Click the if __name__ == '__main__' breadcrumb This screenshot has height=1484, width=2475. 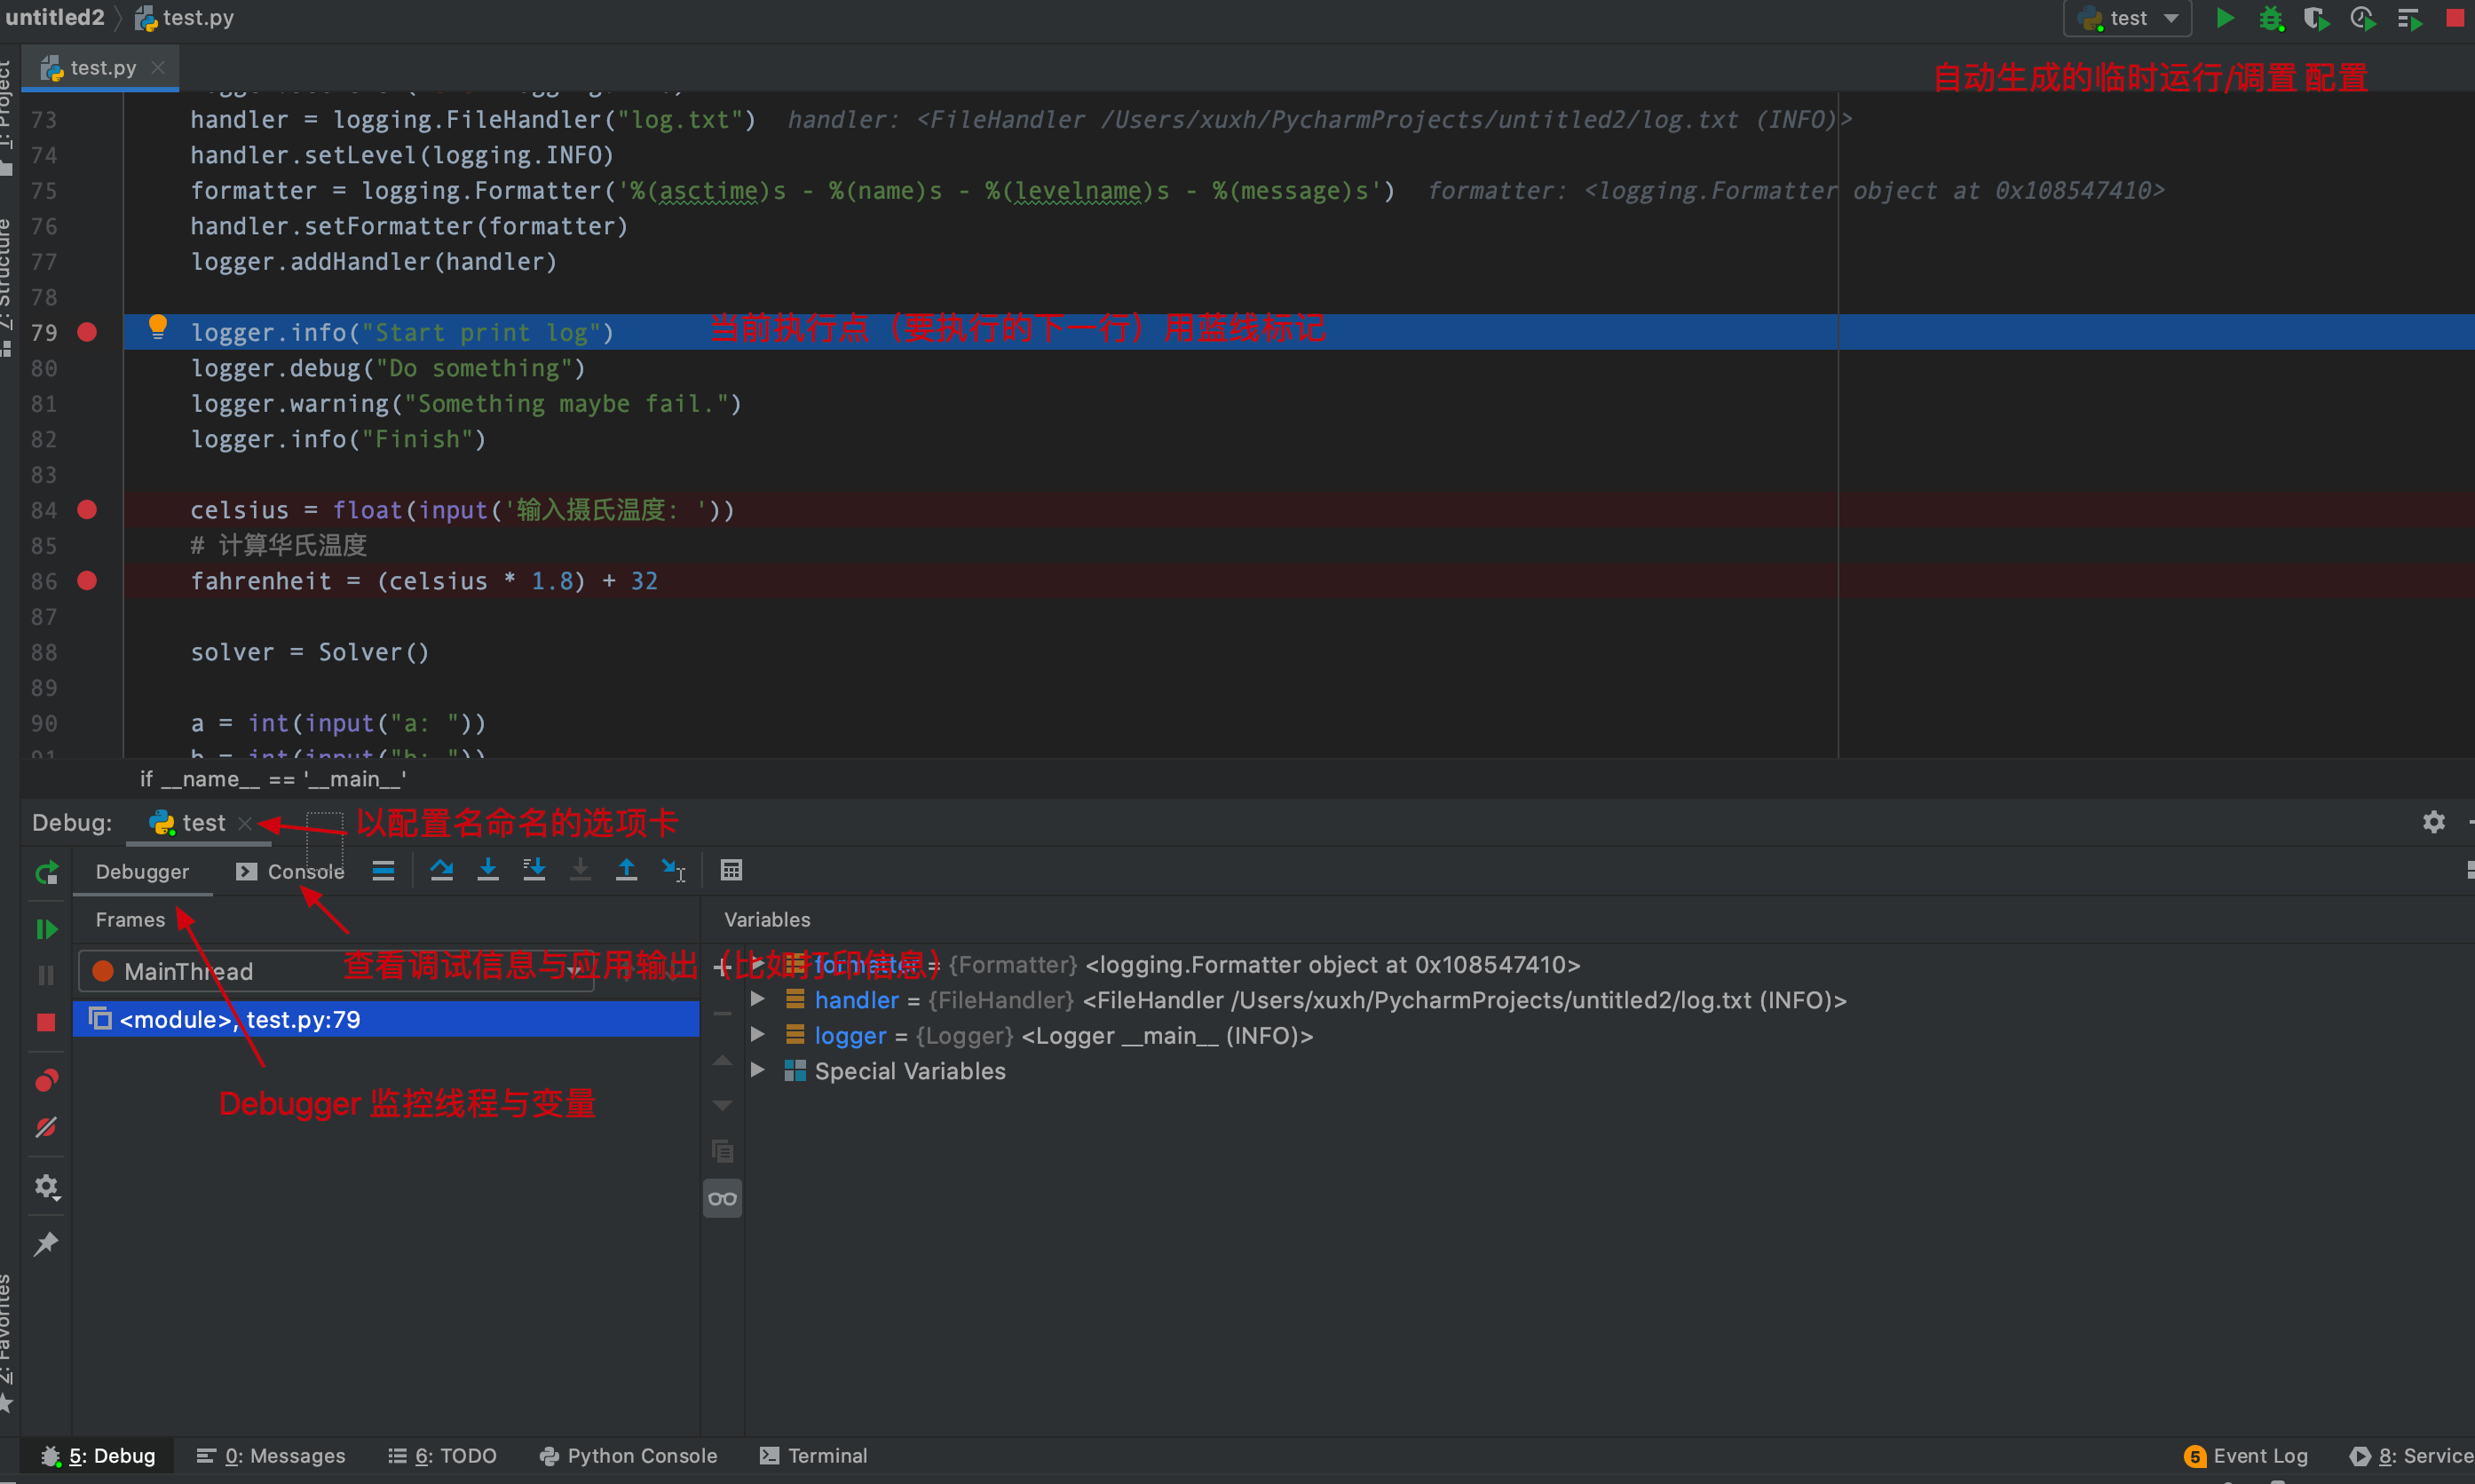[x=273, y=779]
